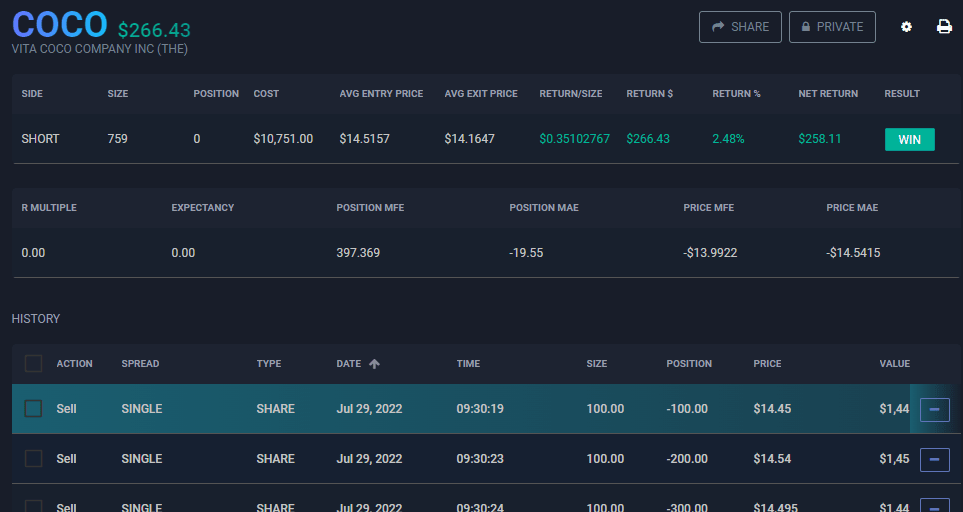Click the Share button
Viewport: 963px width, 512px height.
740,27
